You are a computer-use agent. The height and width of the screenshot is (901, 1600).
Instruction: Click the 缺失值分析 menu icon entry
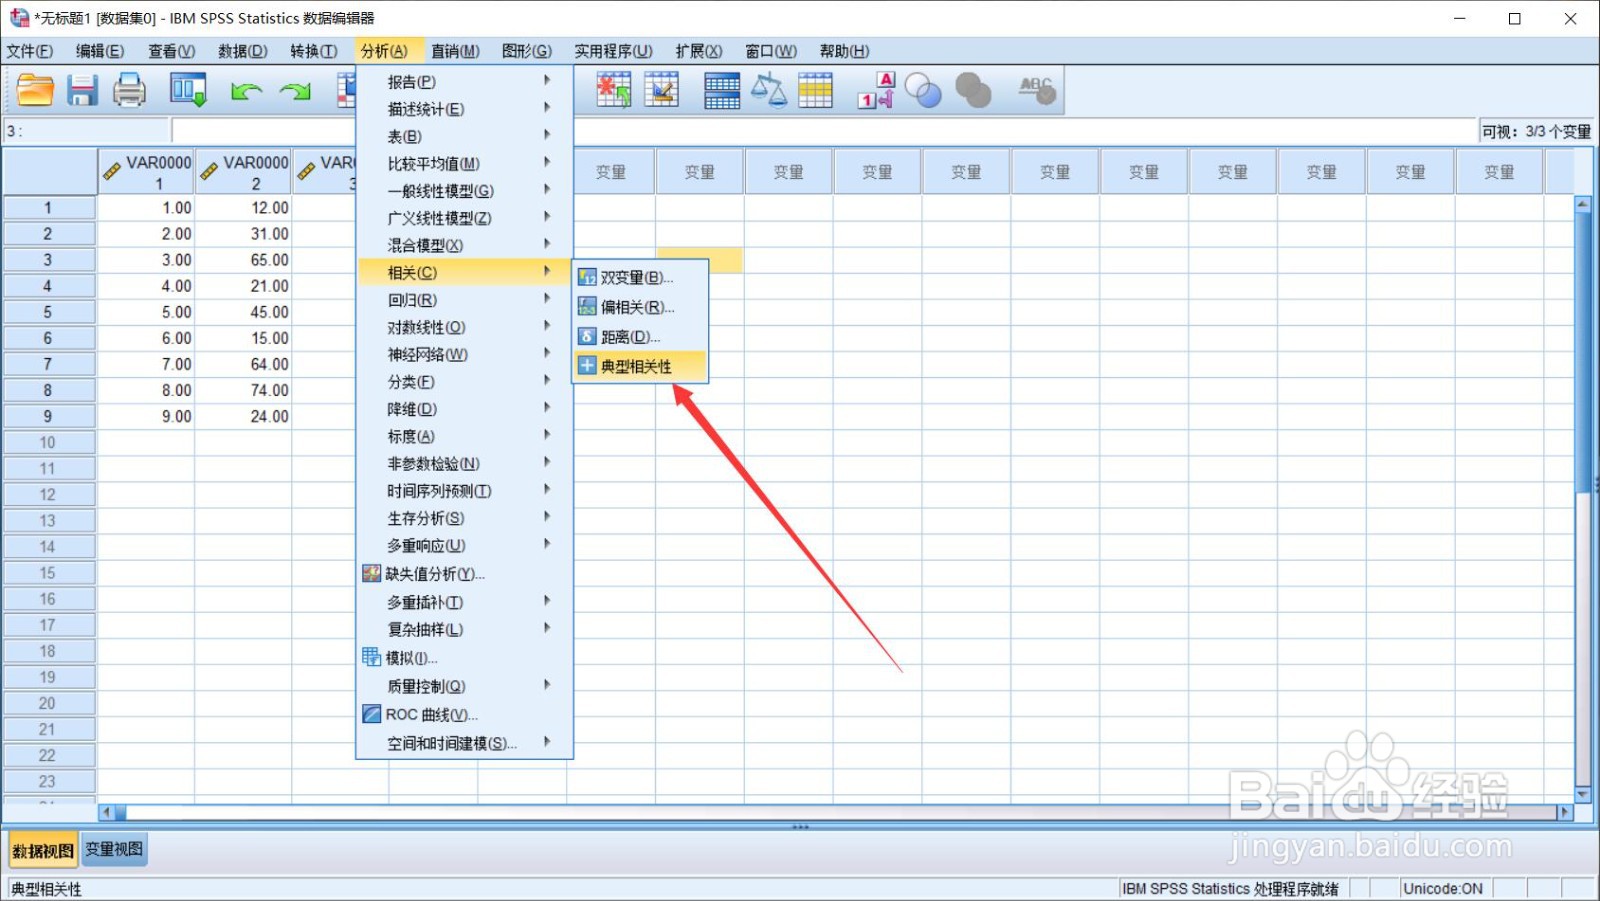(464, 574)
